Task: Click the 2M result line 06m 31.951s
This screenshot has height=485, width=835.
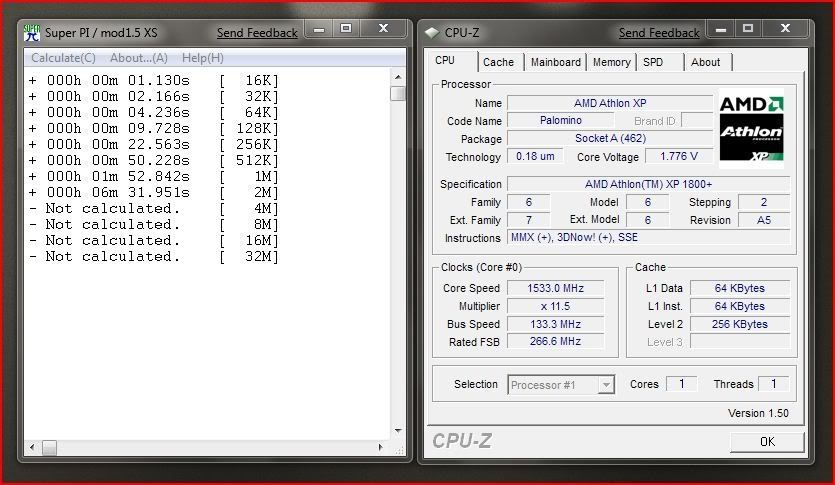Action: coord(153,192)
